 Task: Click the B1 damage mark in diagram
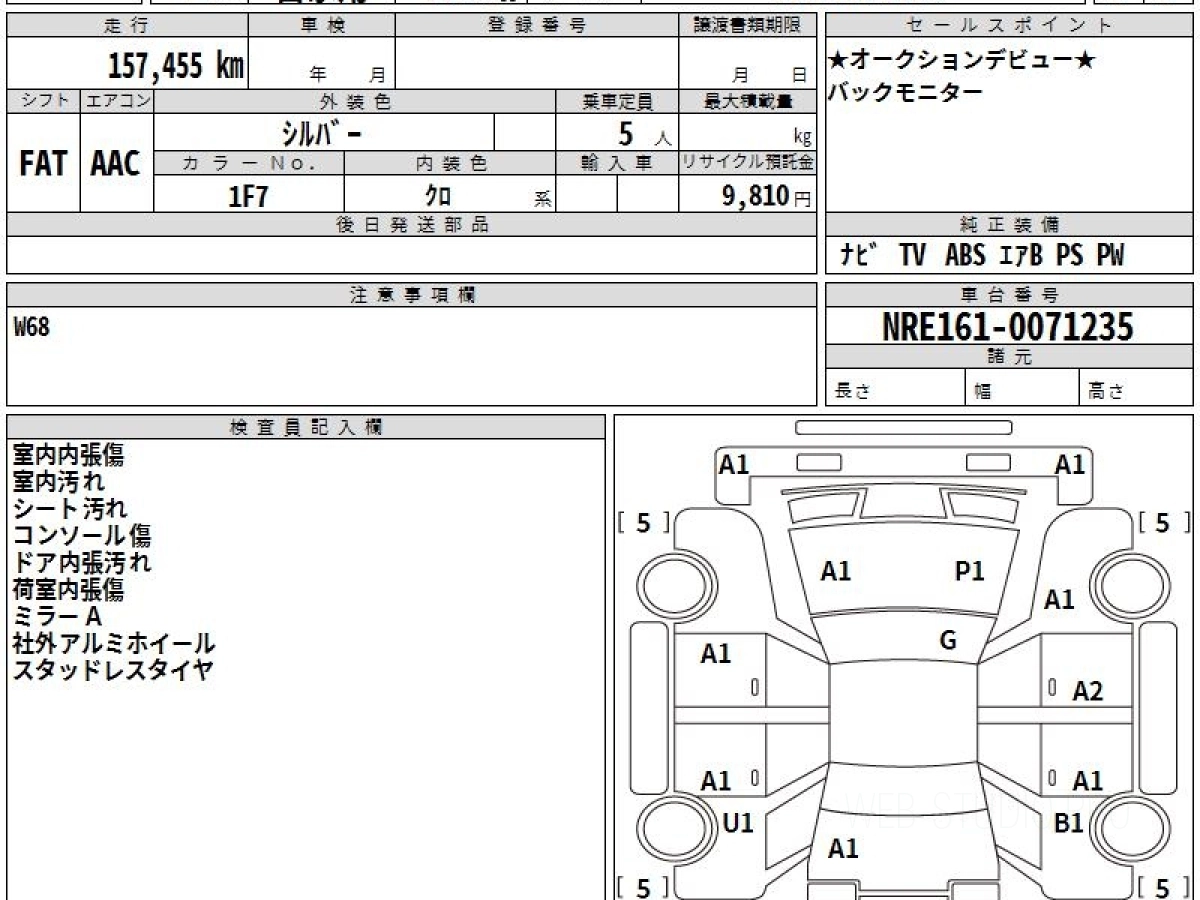click(1069, 823)
